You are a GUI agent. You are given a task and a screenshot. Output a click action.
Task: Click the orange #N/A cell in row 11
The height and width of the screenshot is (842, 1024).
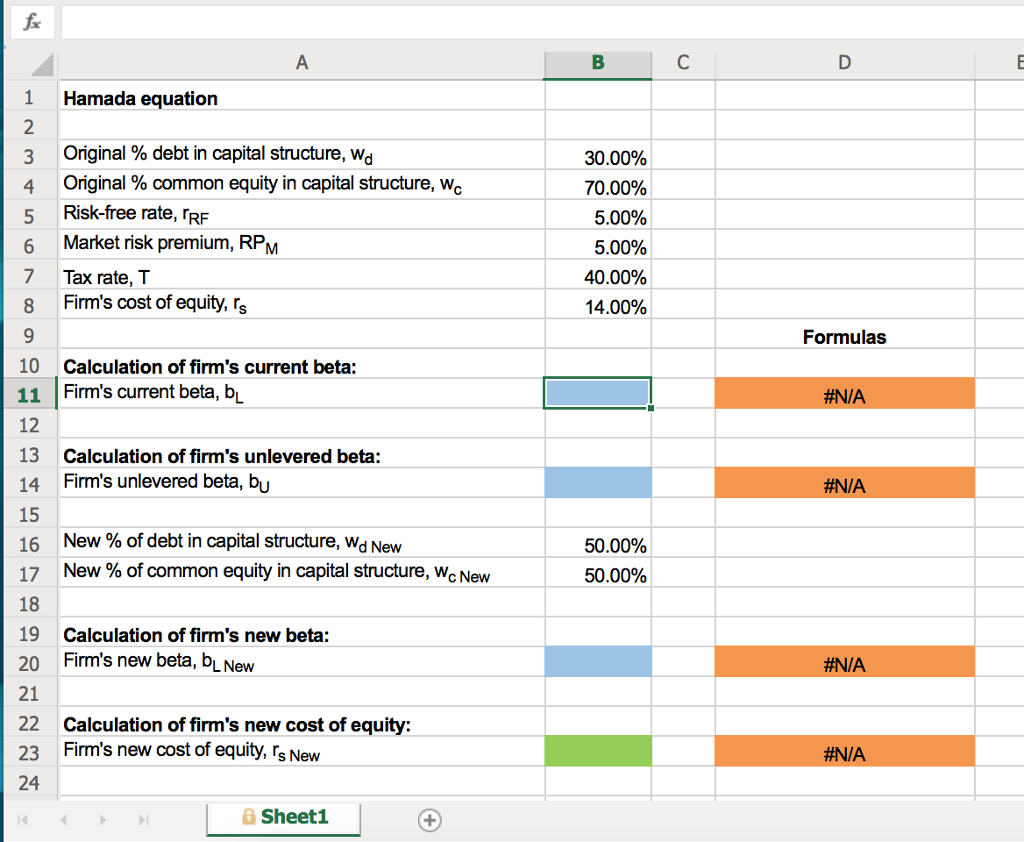pos(844,393)
